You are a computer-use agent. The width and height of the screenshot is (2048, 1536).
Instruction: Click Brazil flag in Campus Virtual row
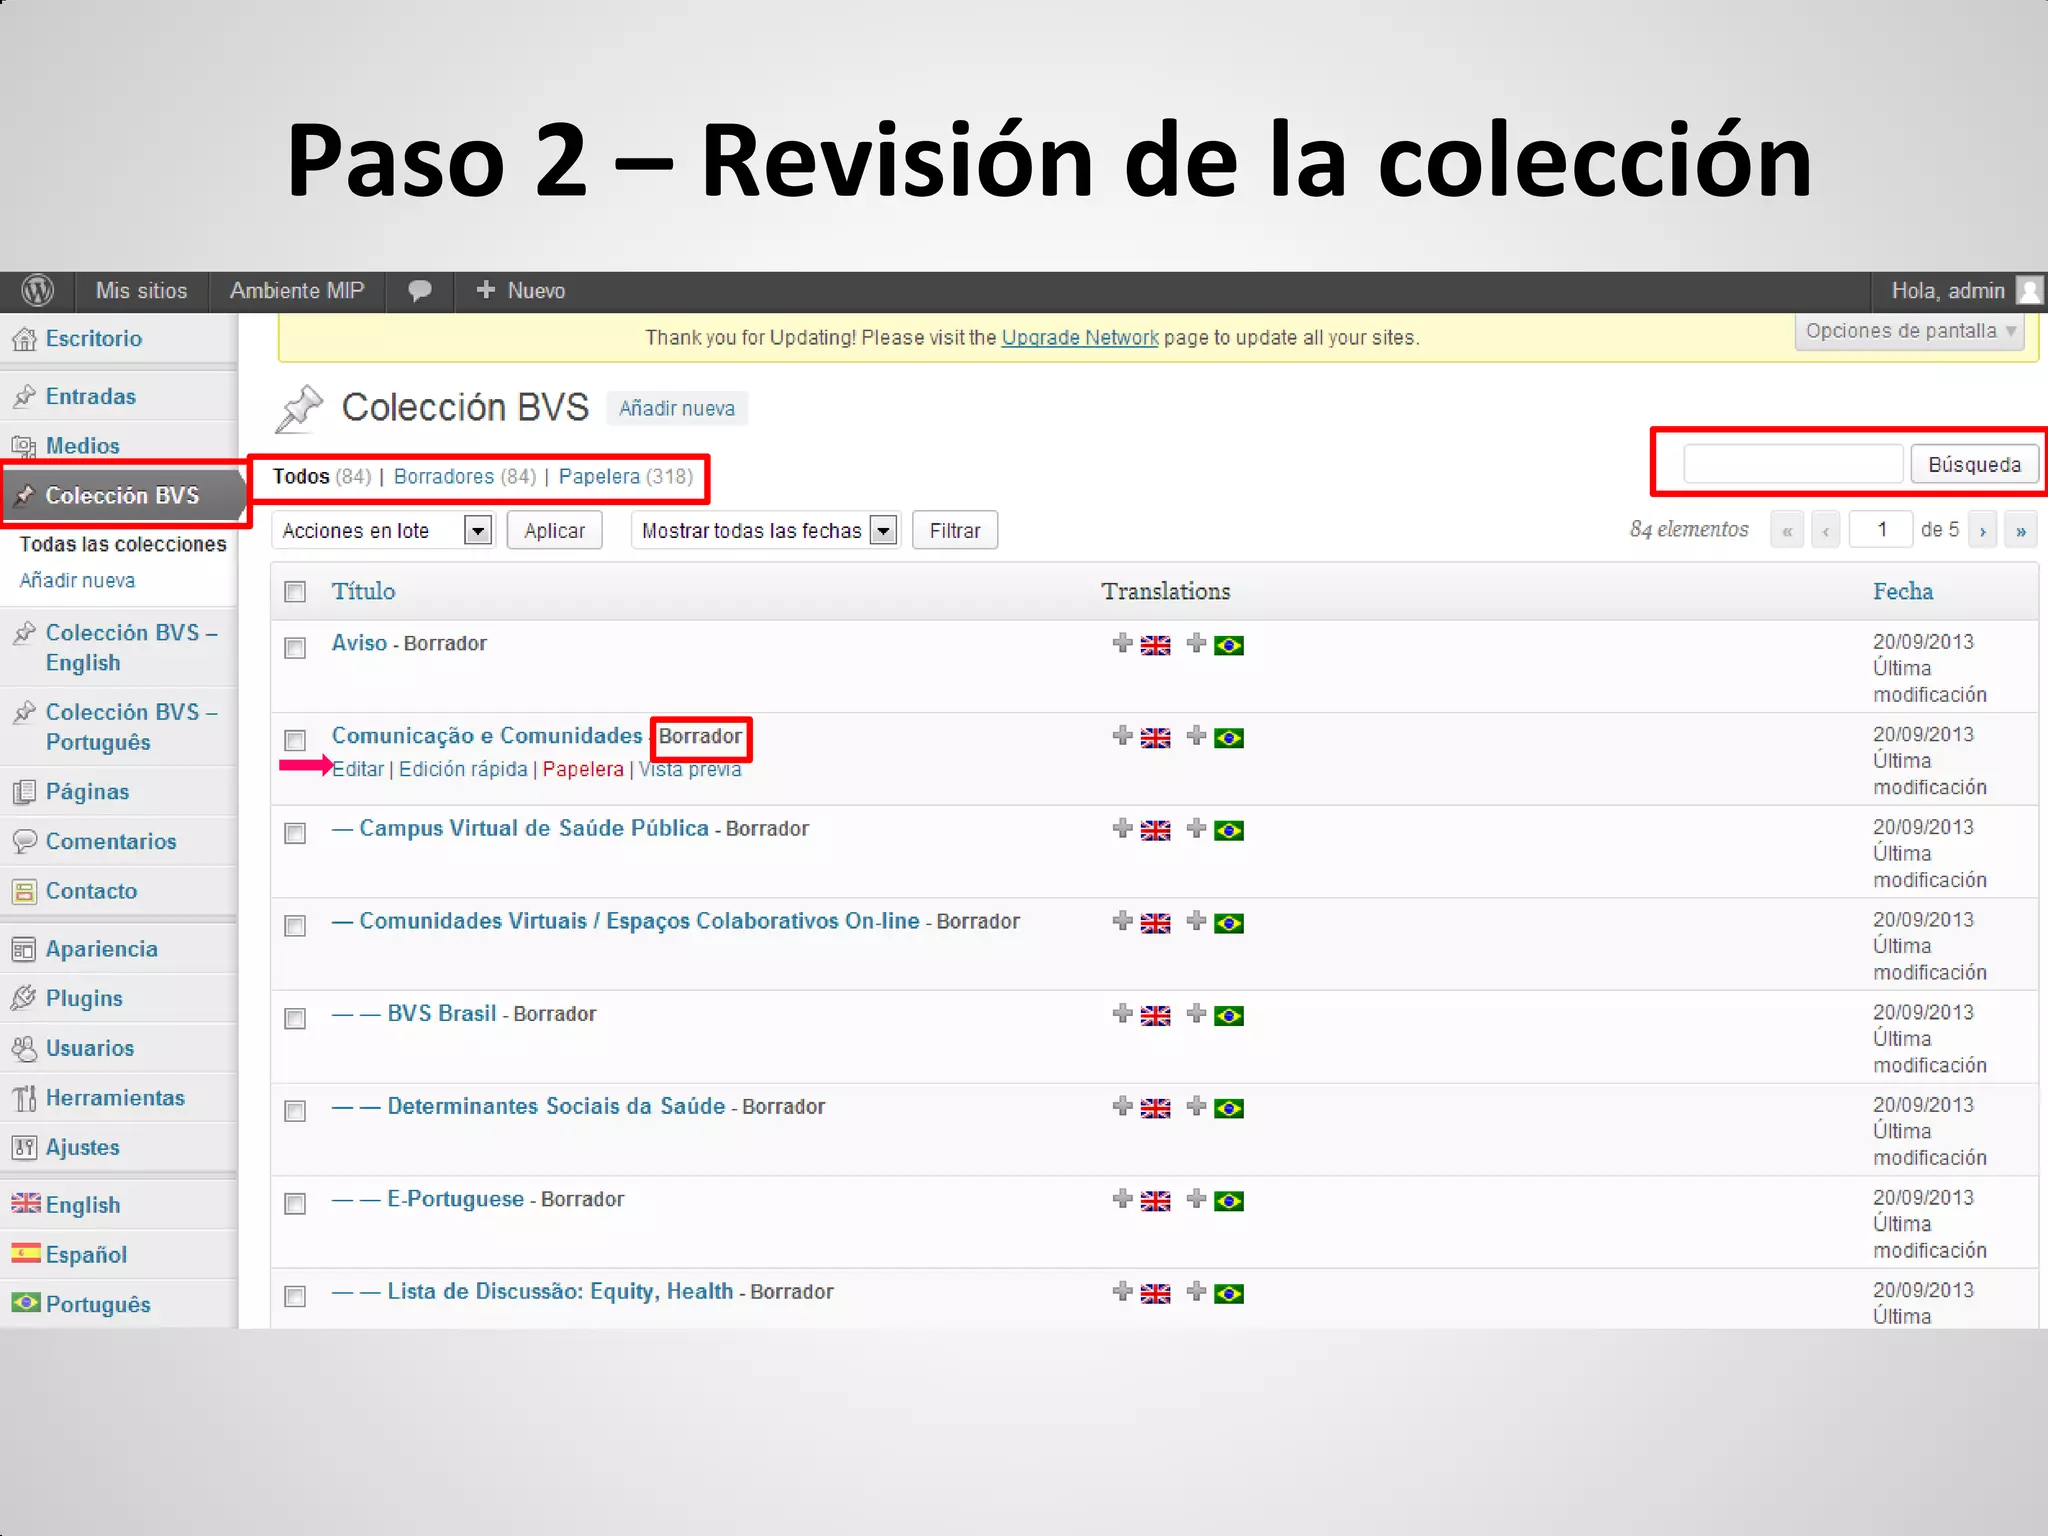(x=1229, y=831)
